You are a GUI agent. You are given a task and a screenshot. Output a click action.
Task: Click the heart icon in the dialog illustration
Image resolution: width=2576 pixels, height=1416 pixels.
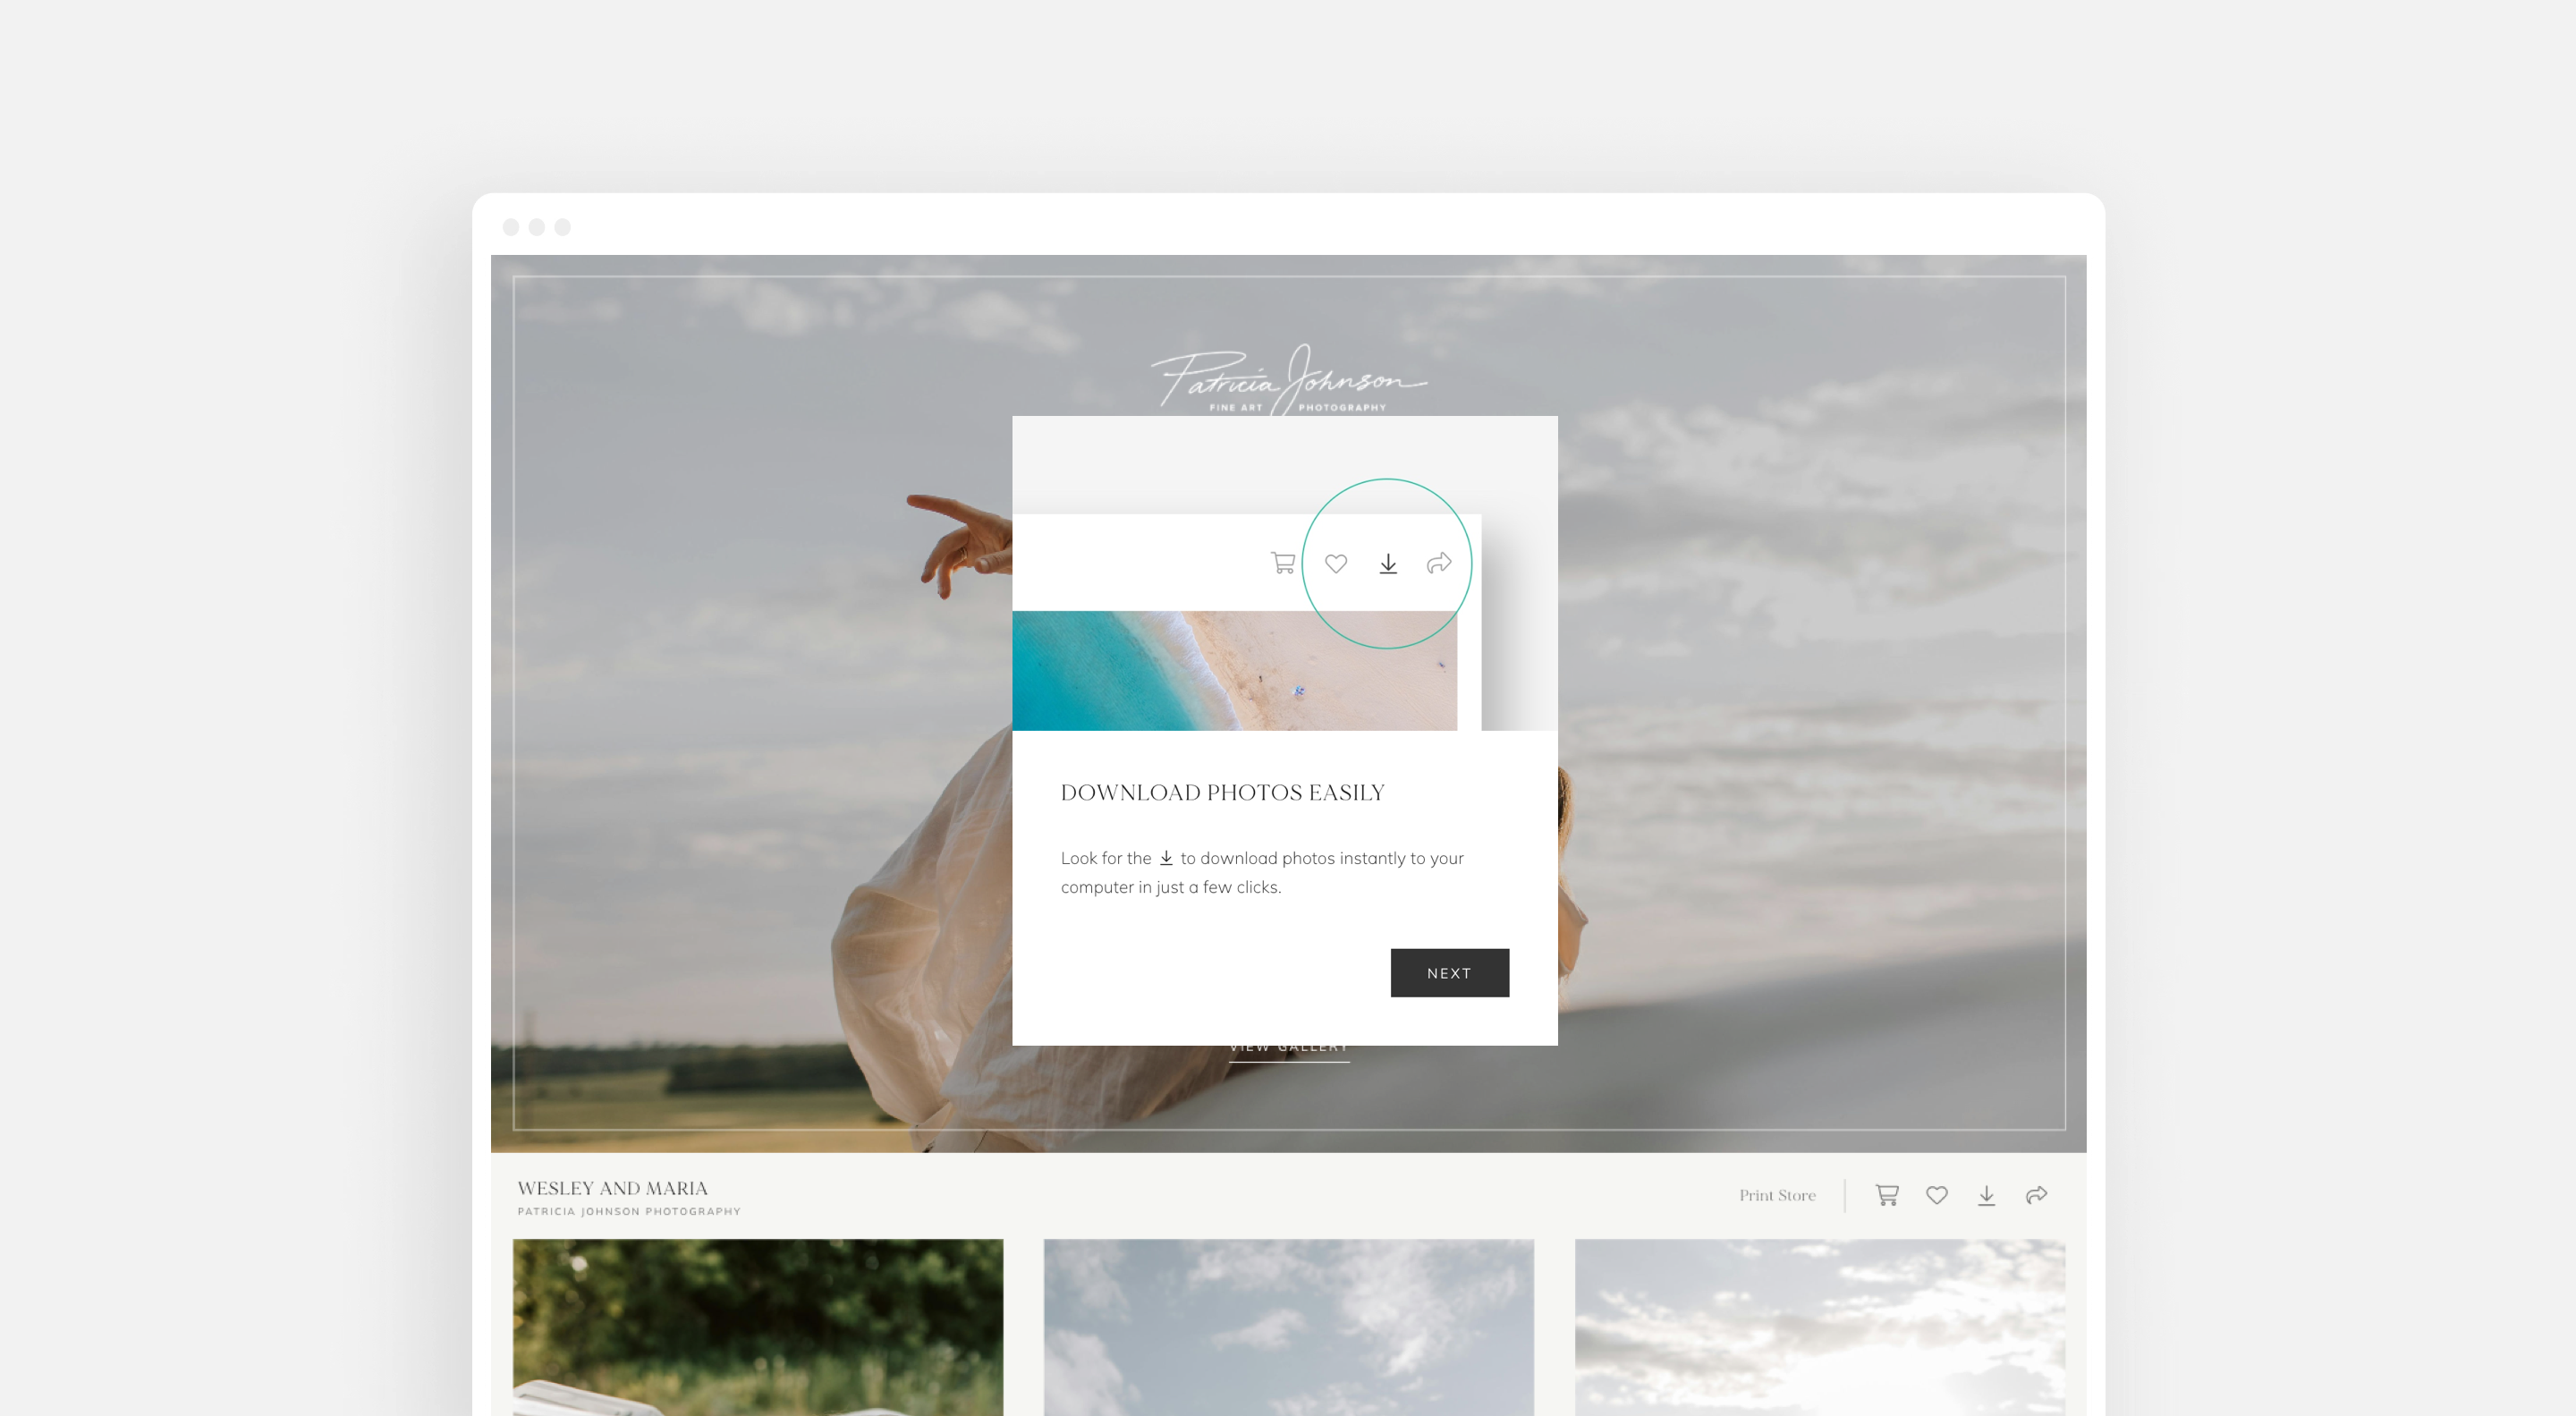point(1335,564)
